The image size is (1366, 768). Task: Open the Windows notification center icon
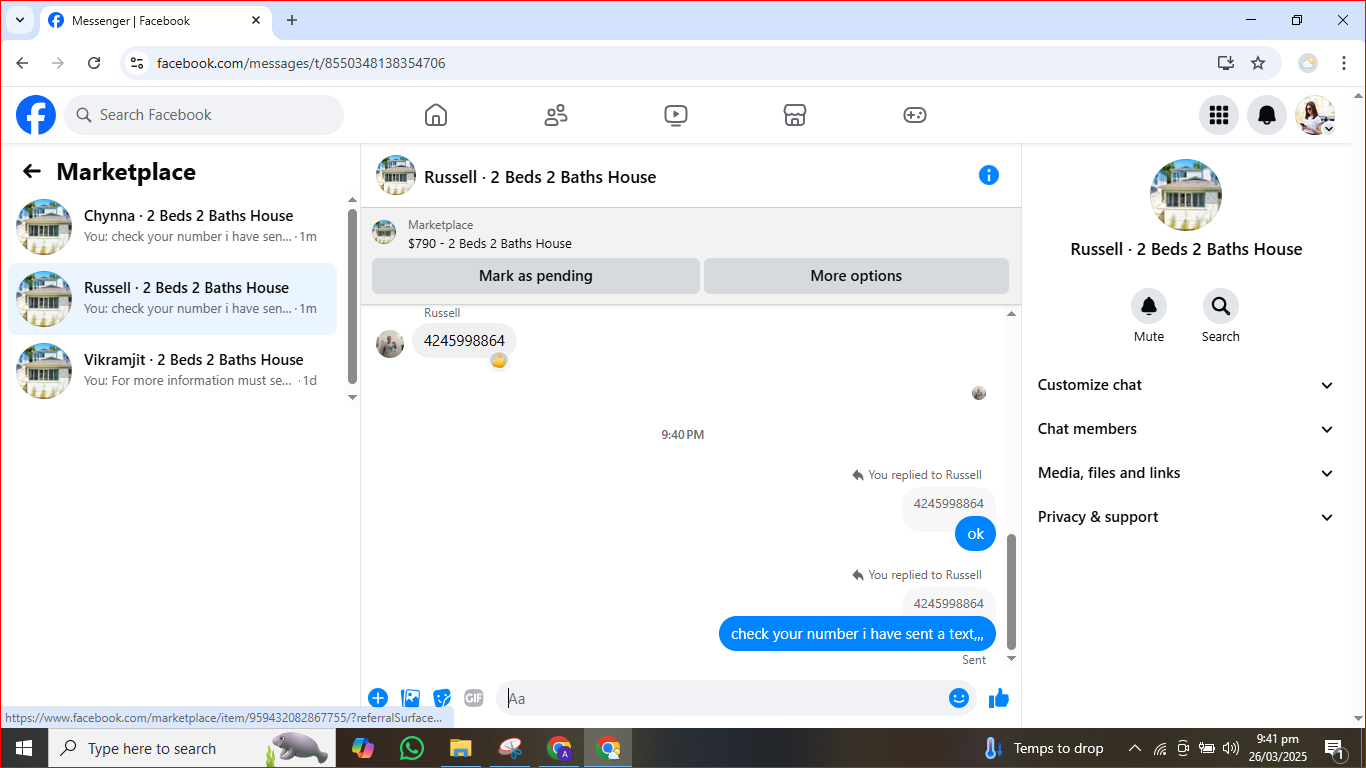(1335, 748)
